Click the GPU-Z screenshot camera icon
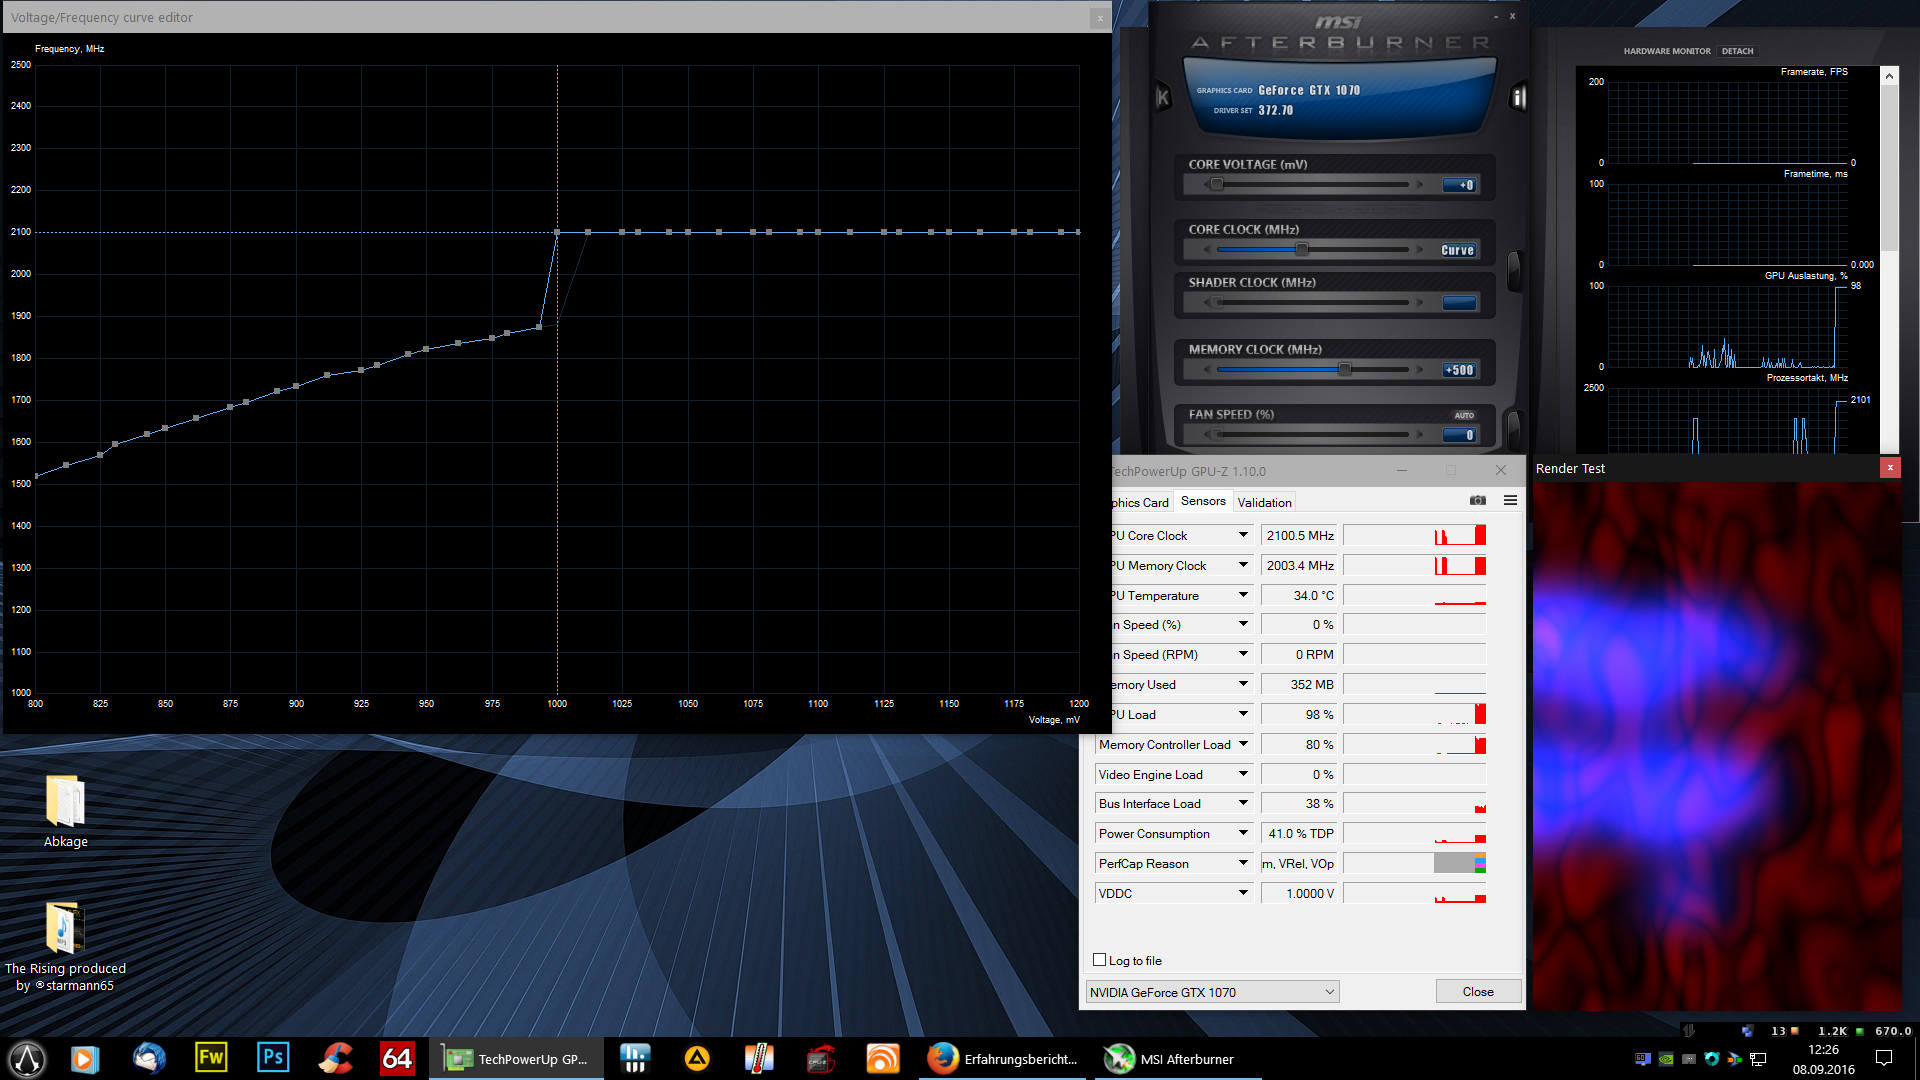This screenshot has height=1080, width=1920. coord(1477,501)
